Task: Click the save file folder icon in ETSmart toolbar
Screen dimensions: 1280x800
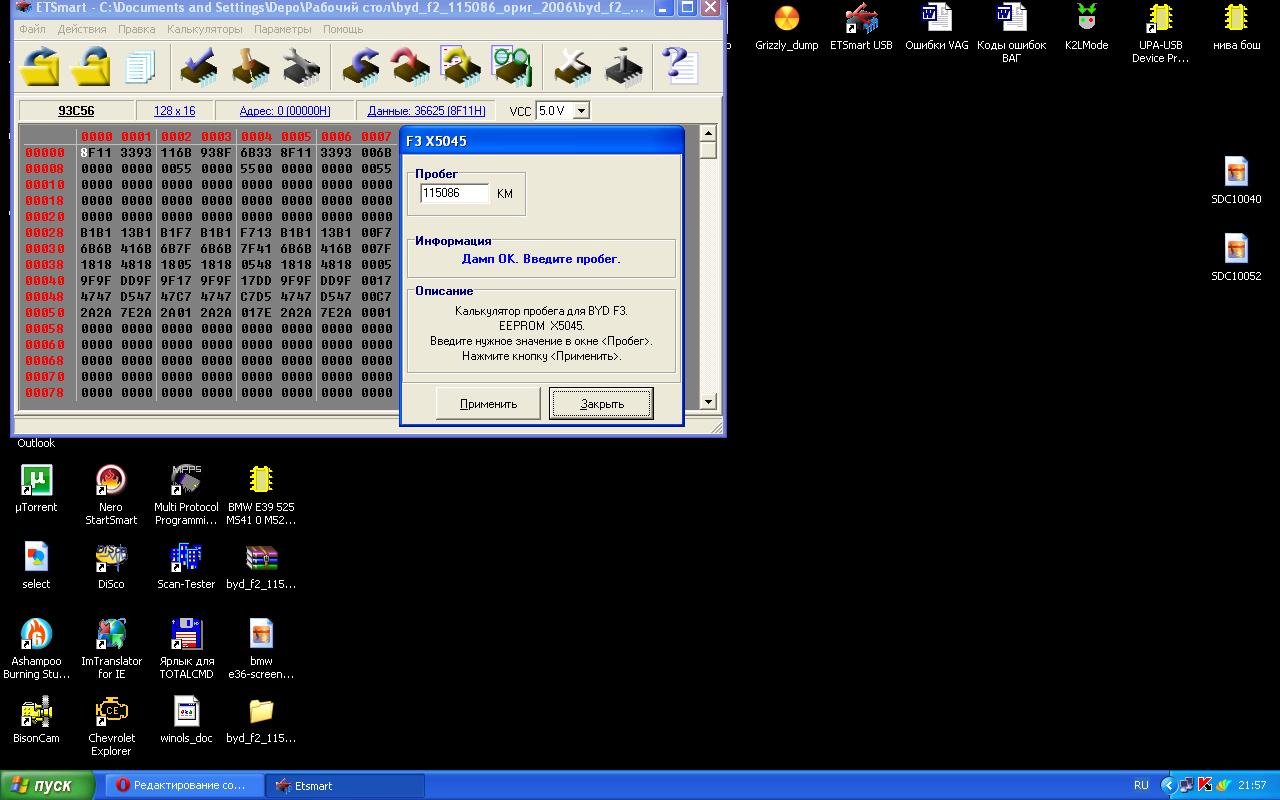Action: [91, 66]
